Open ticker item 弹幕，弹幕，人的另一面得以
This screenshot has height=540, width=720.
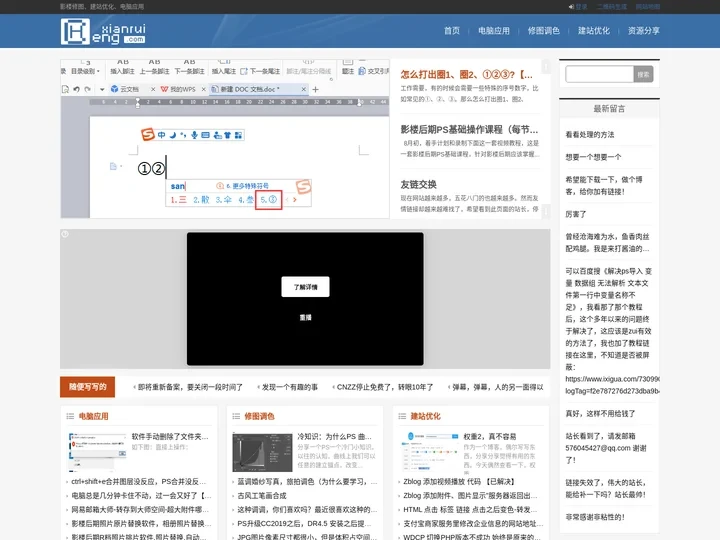[498, 387]
